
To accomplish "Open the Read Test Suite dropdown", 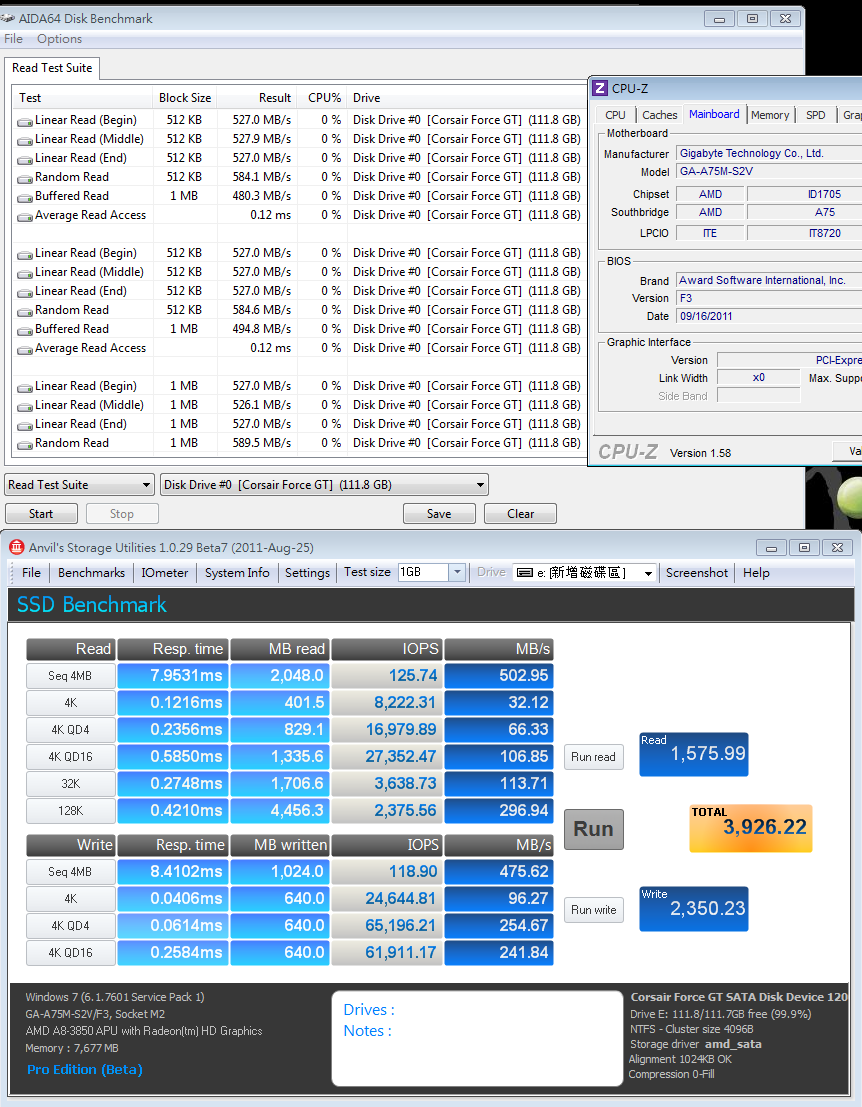I will (x=79, y=485).
